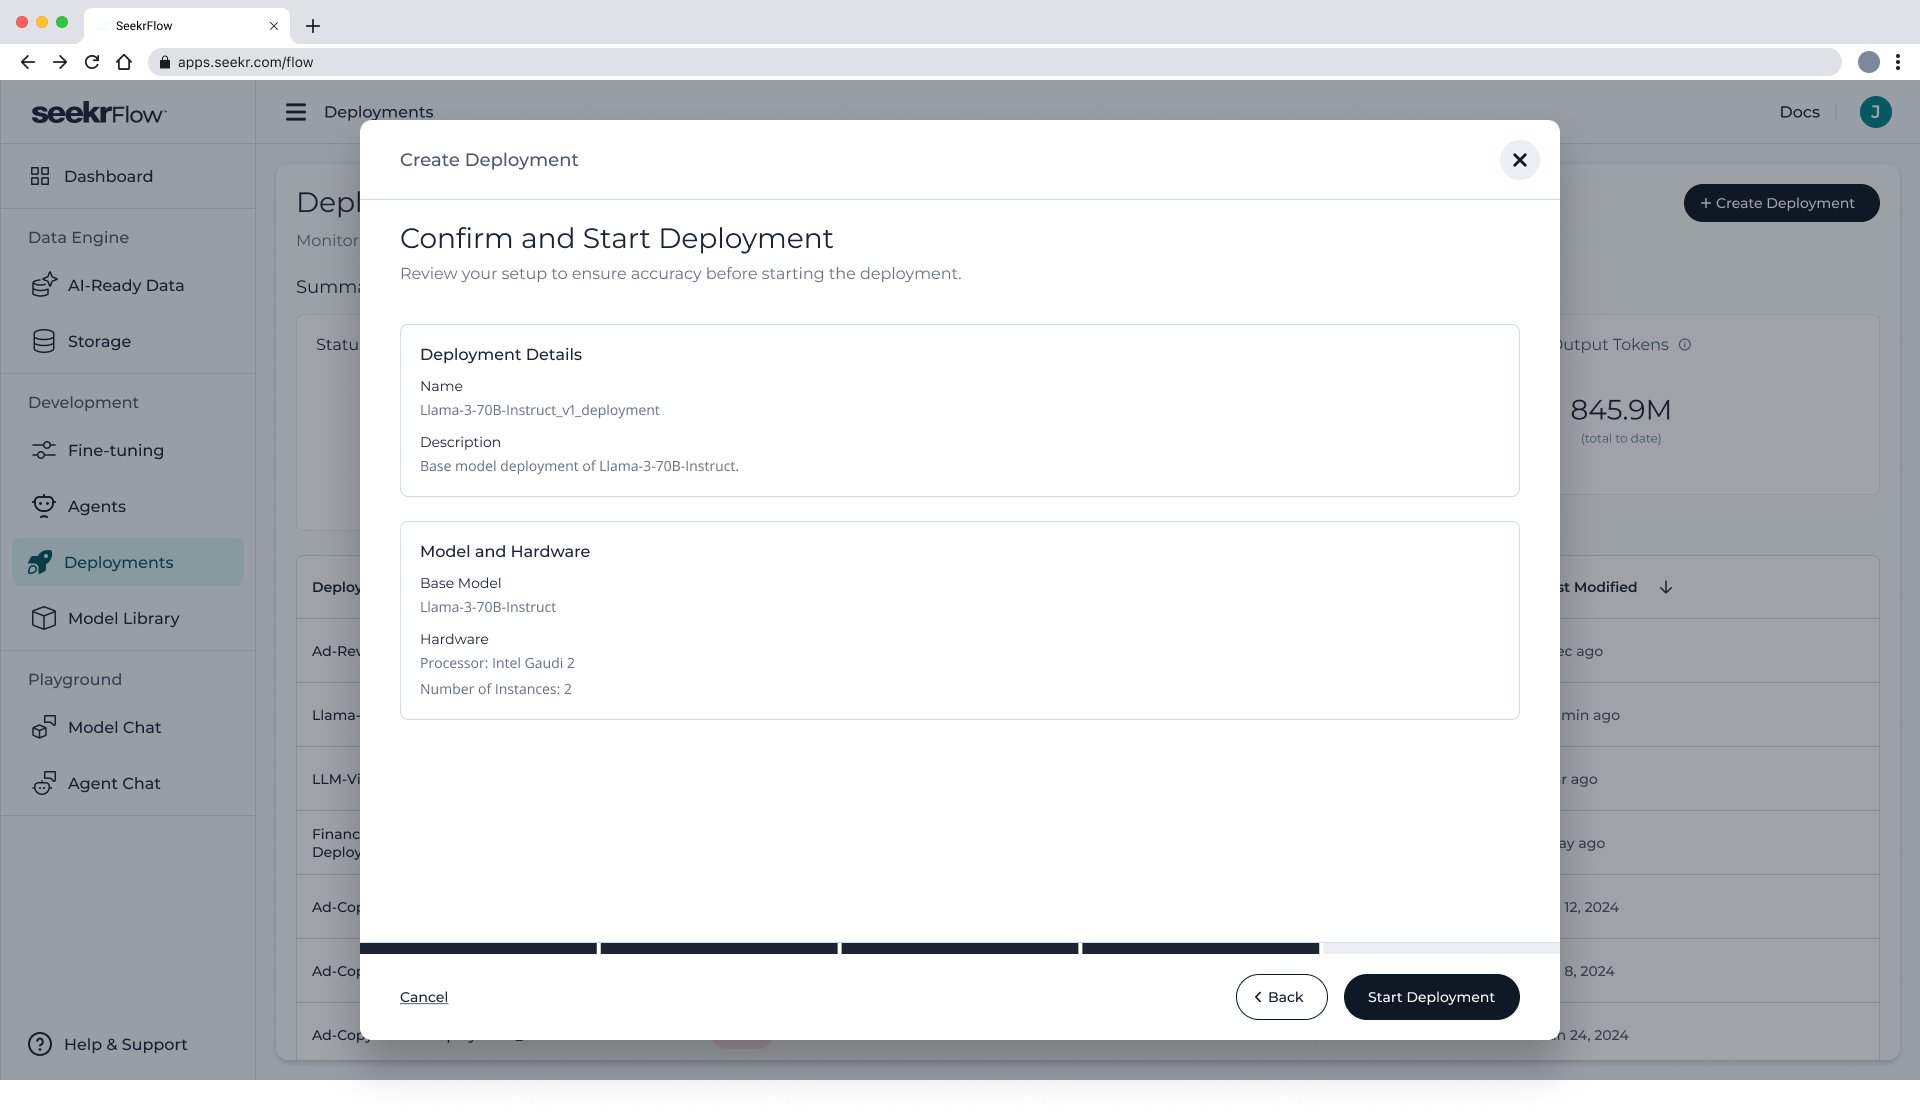This screenshot has width=1920, height=1115.
Task: Click Base Model value Llama-3-70B-Instruct
Action: [x=488, y=607]
